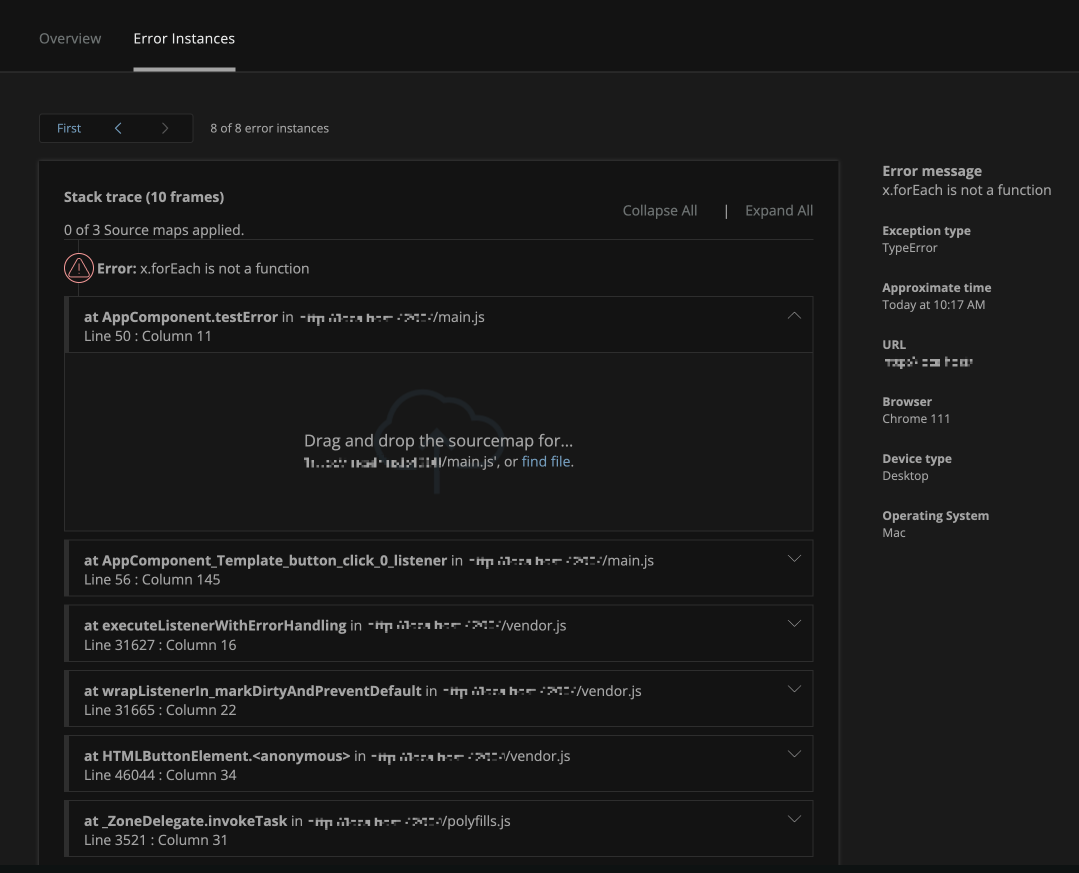
Task: Click the previous error instance arrow
Action: point(117,128)
